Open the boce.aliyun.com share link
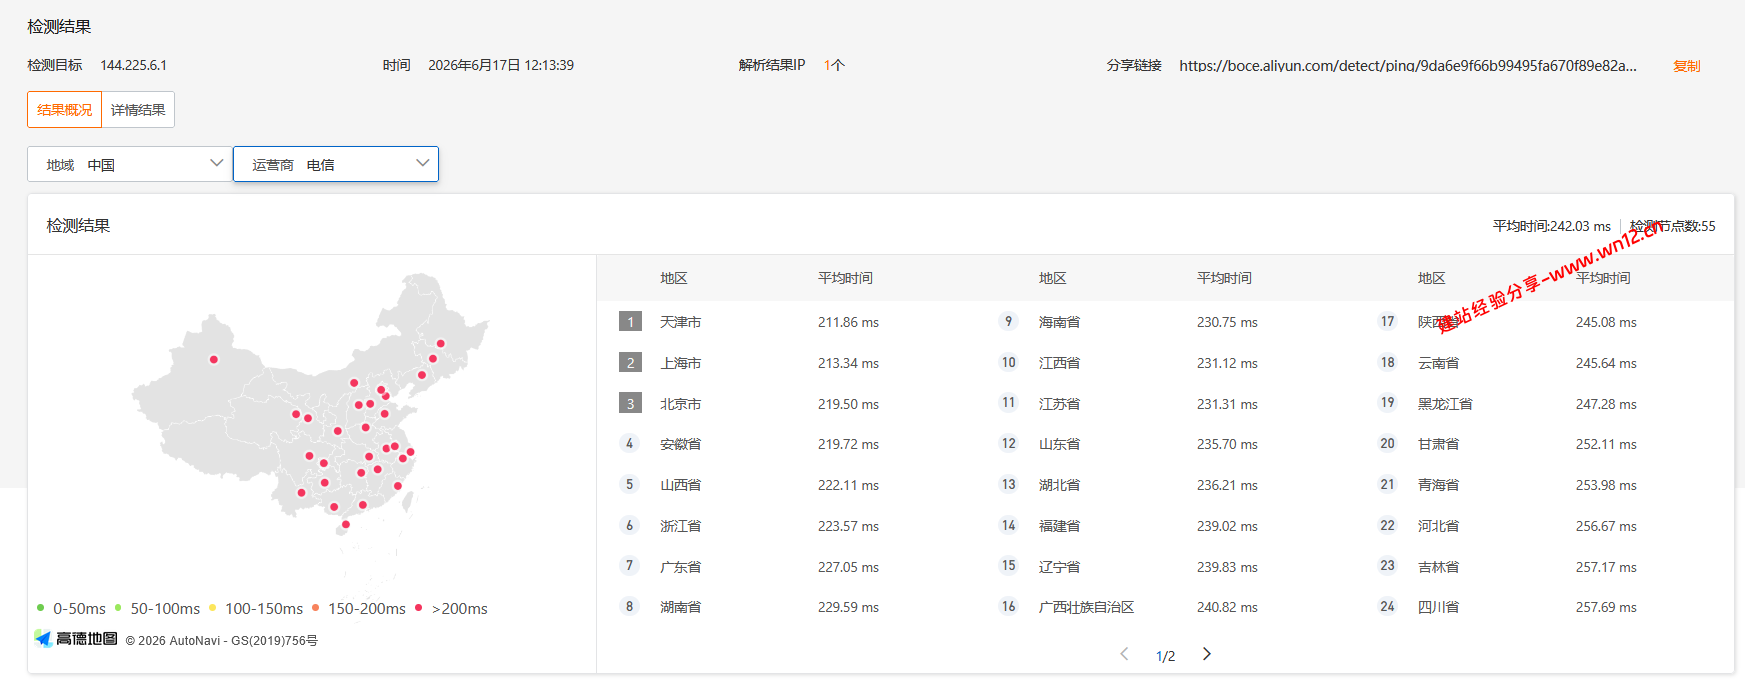 (x=1408, y=66)
